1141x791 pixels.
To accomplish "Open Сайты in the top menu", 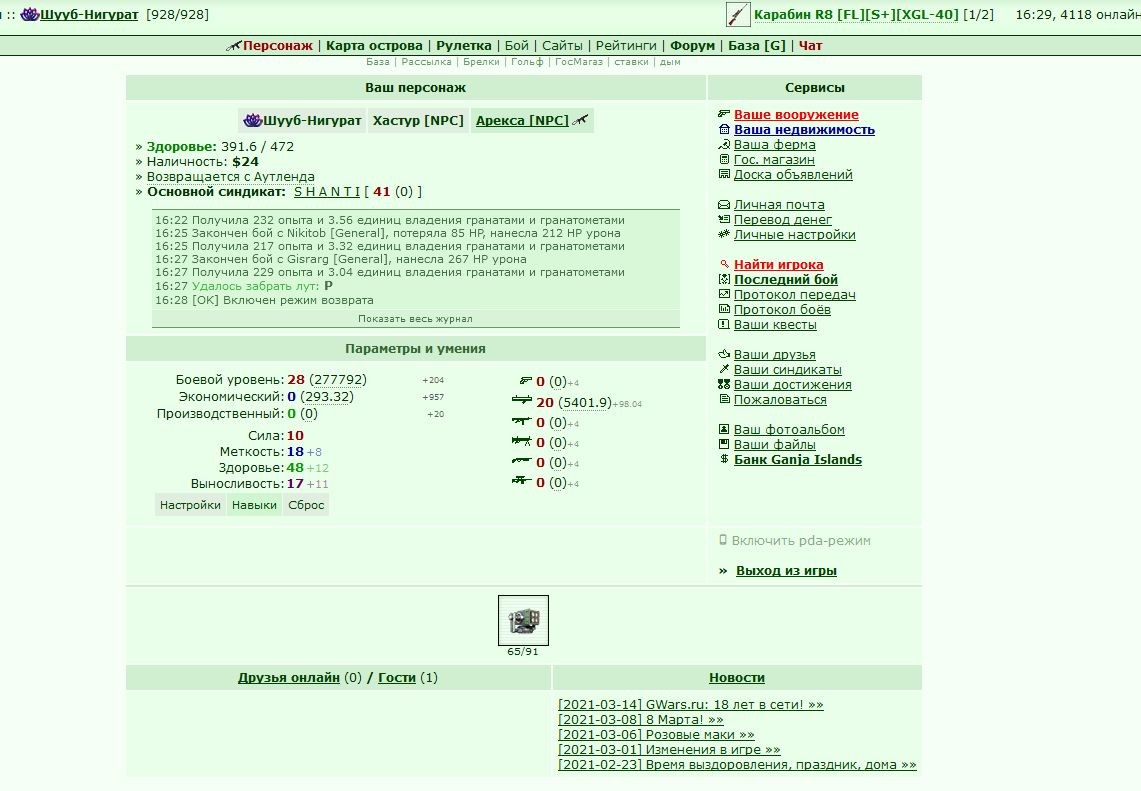I will tap(562, 45).
